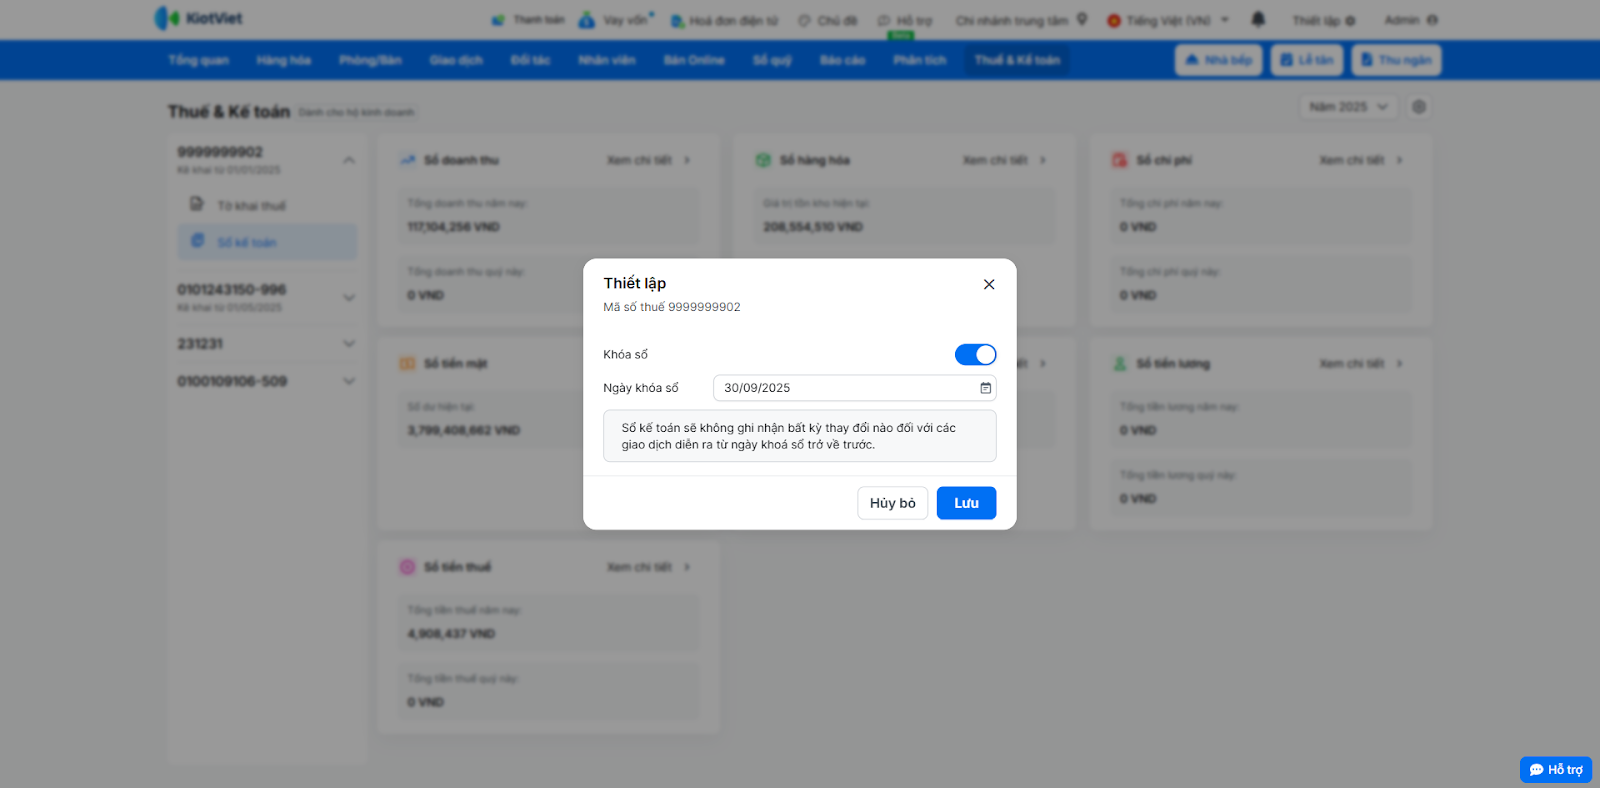Collapse the 9999999902 tax code section
This screenshot has width=1600, height=788.
click(349, 160)
